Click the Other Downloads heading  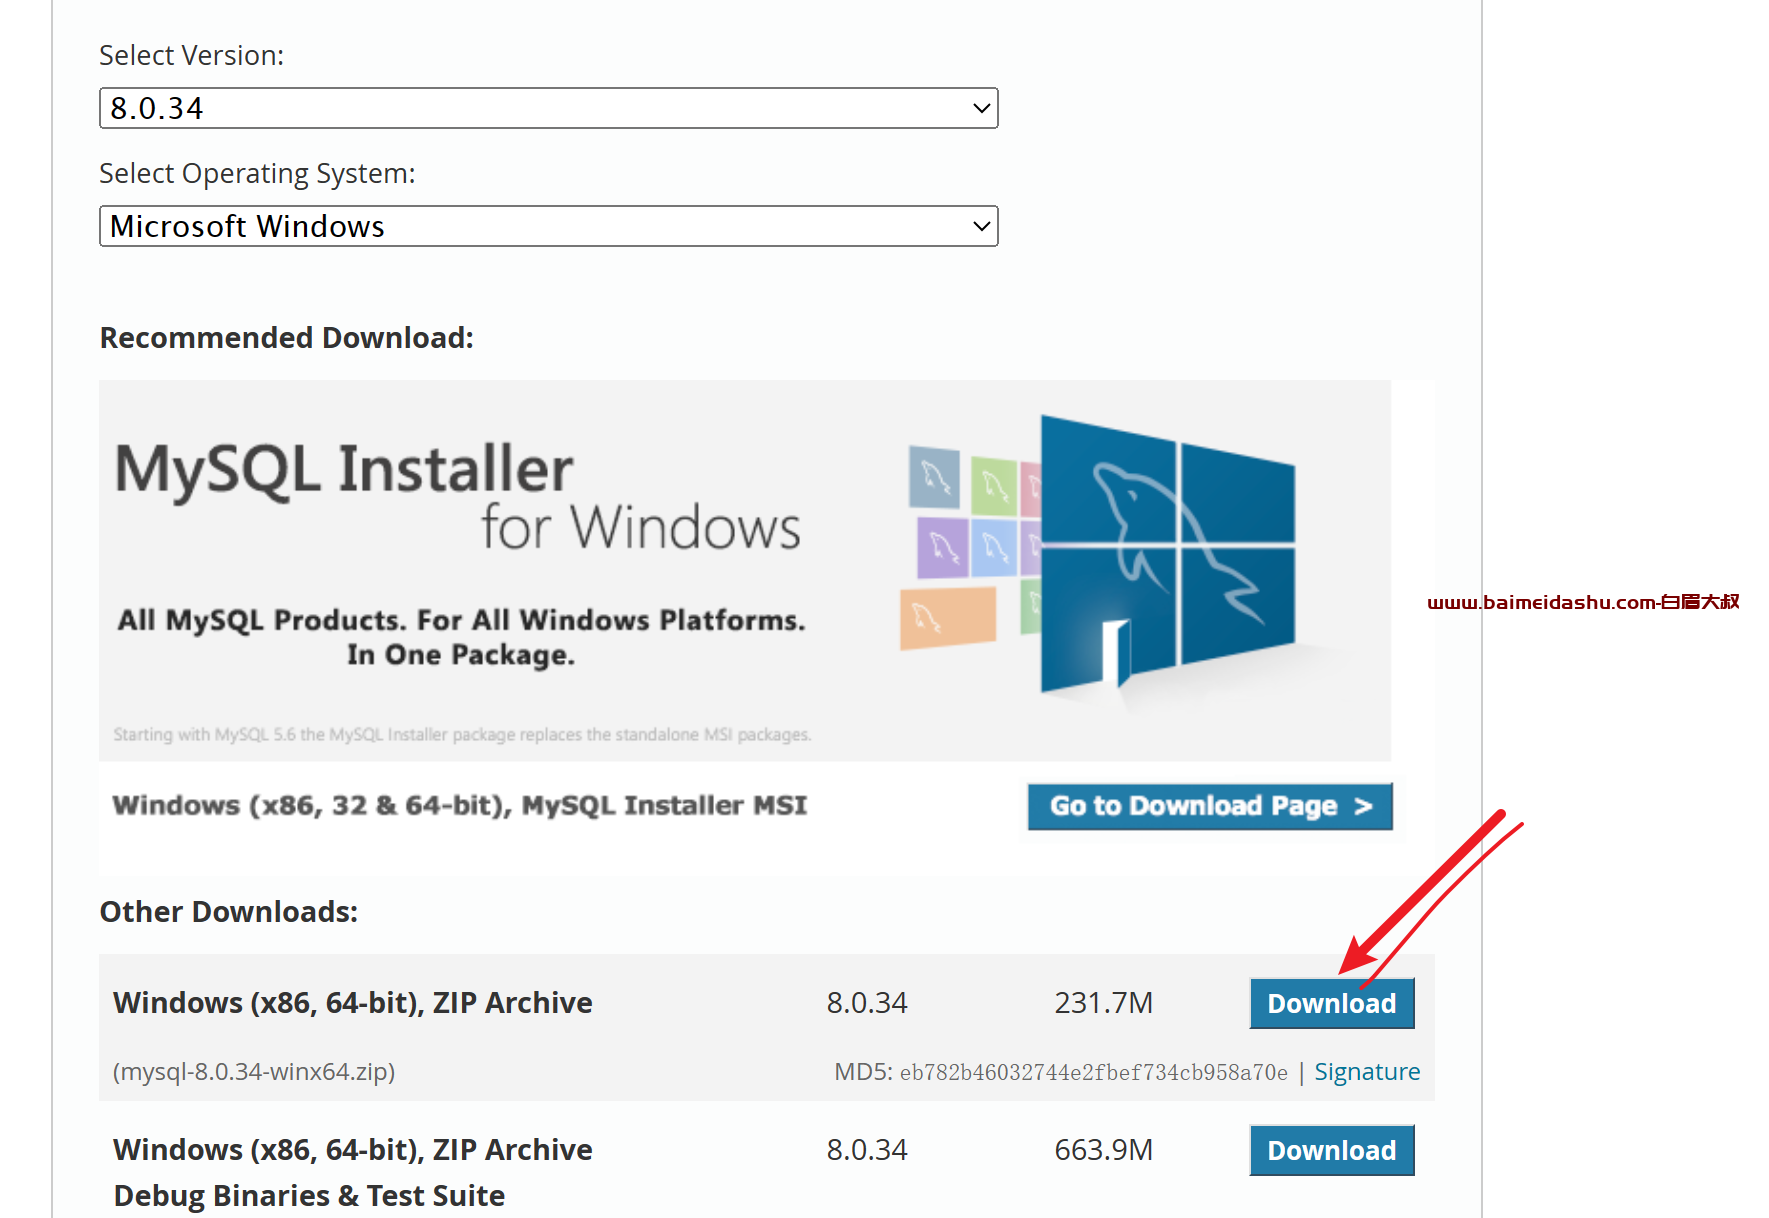tap(229, 912)
